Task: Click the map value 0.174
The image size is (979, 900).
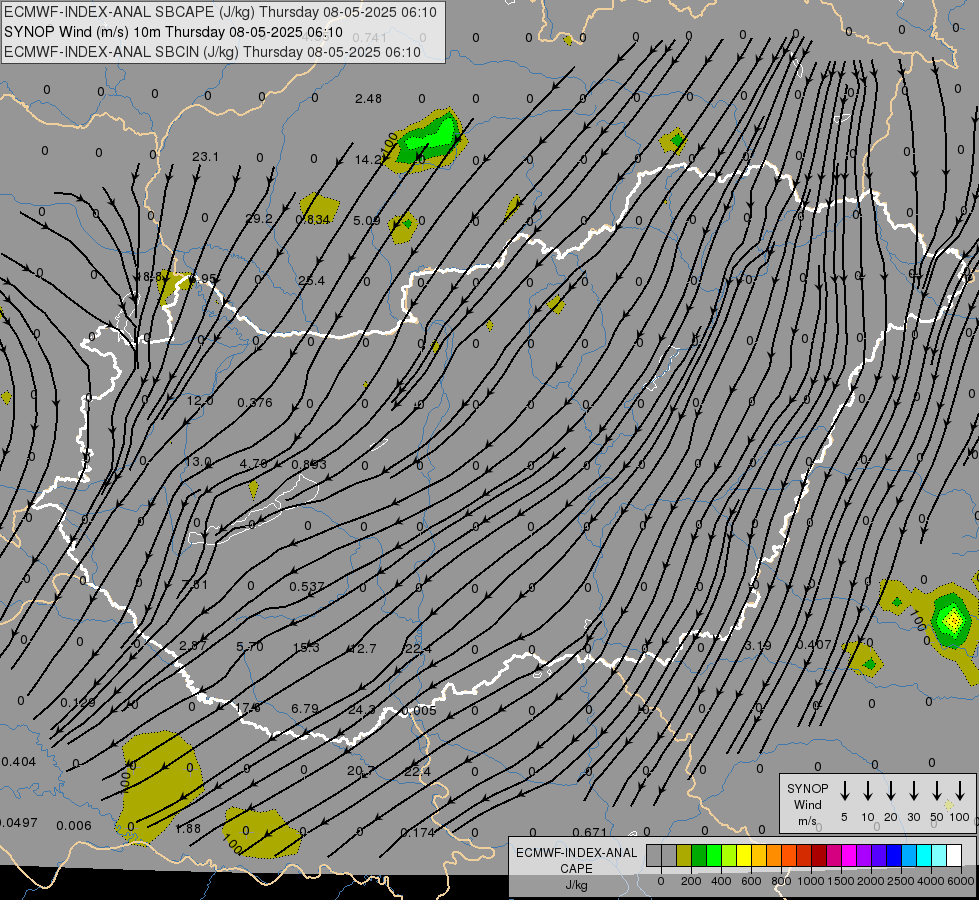Action: point(418,833)
